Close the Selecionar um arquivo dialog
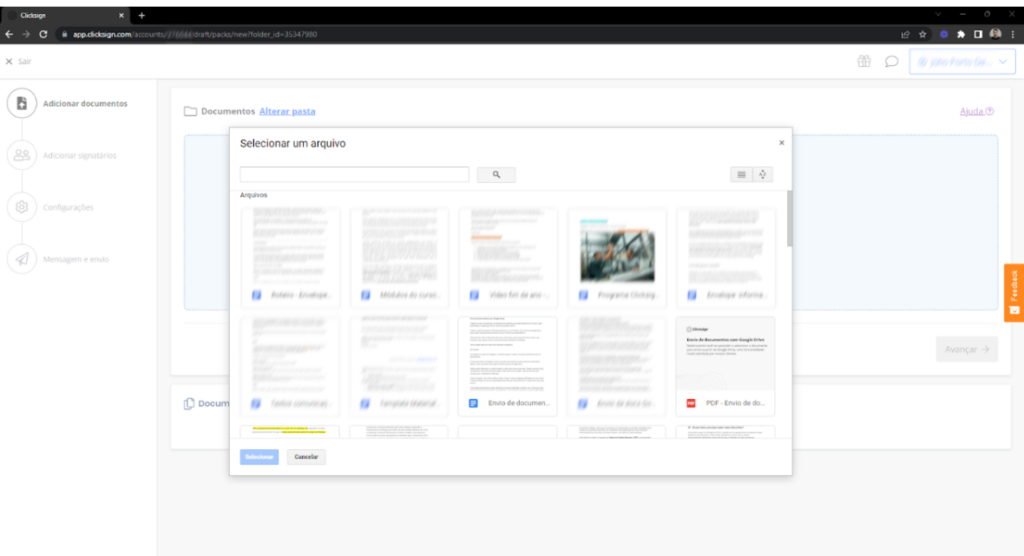 (x=781, y=142)
